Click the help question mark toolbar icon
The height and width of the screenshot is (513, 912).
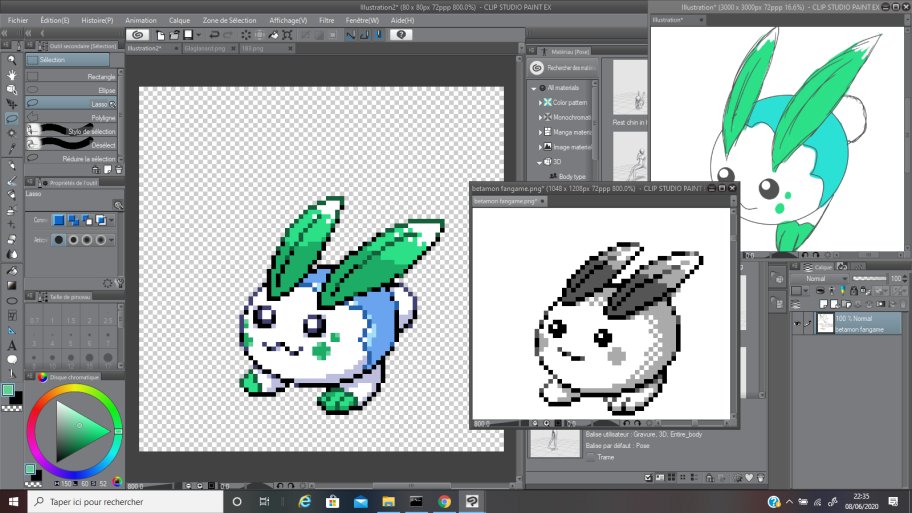(x=401, y=35)
